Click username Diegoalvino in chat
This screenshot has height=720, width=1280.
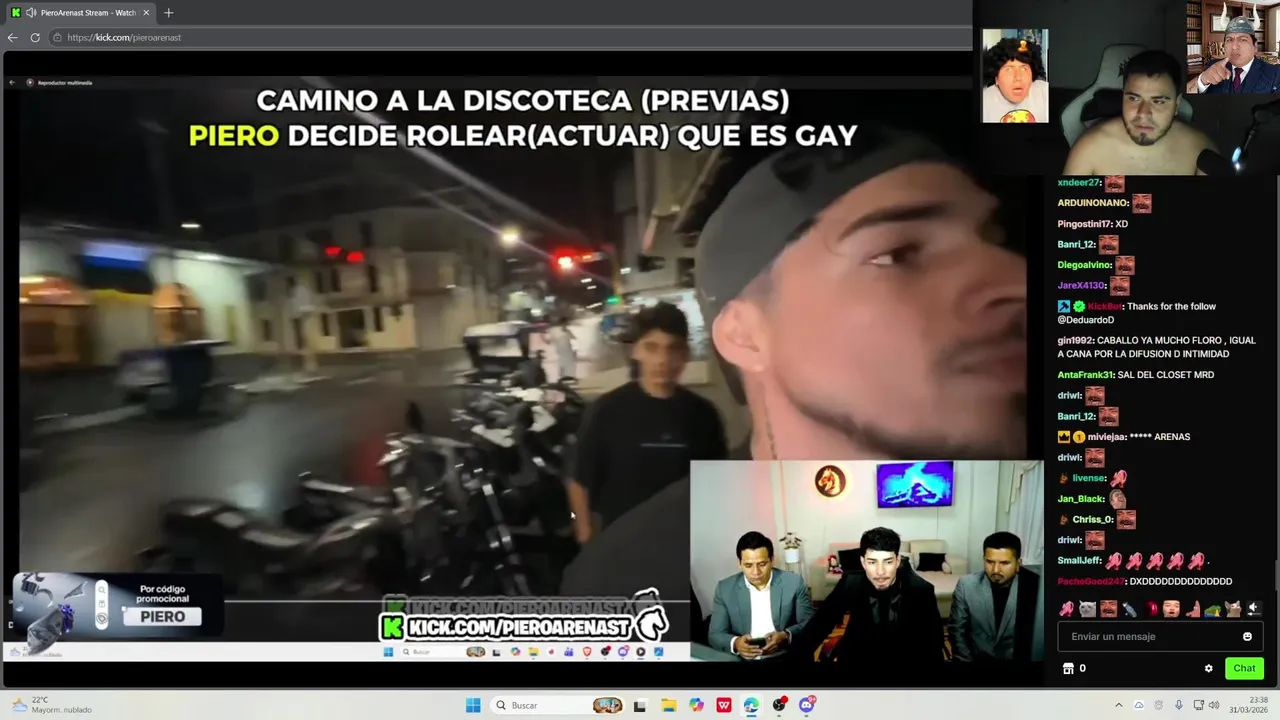[x=1084, y=265]
